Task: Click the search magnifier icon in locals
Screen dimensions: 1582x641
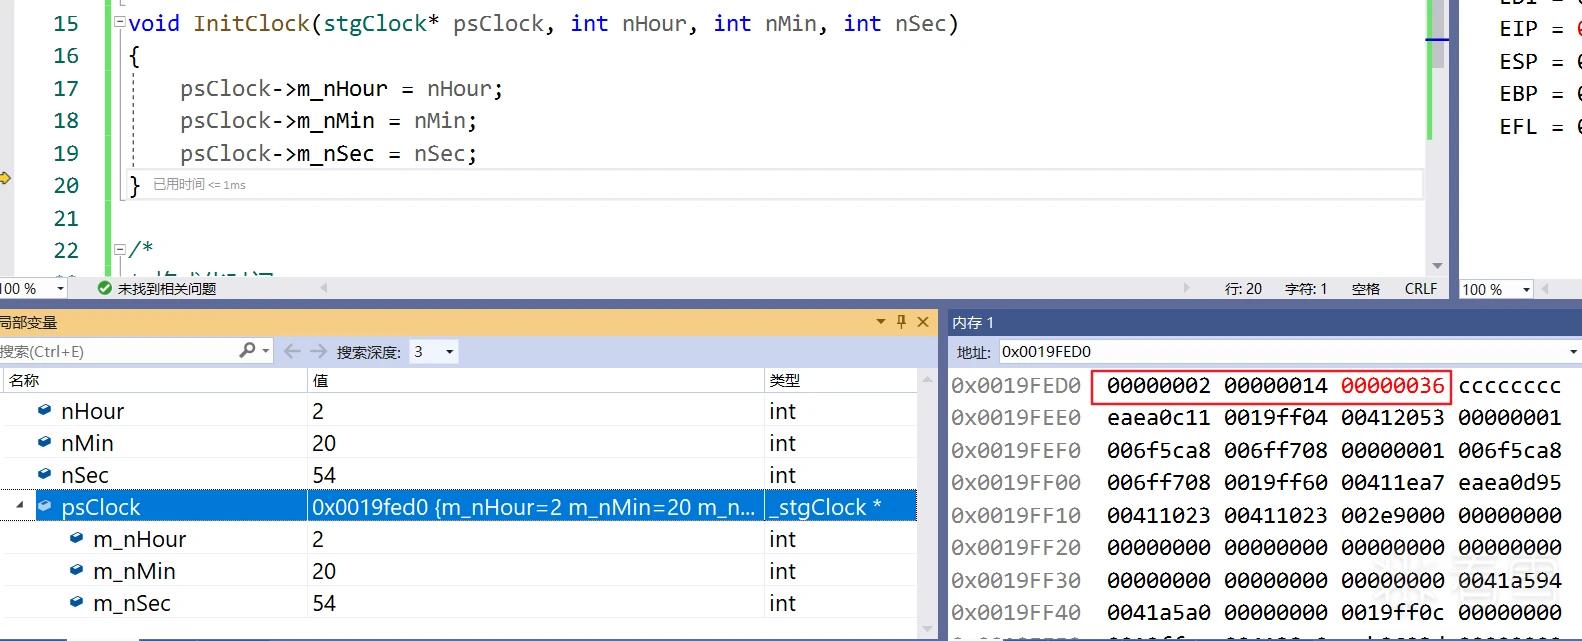Action: (247, 351)
